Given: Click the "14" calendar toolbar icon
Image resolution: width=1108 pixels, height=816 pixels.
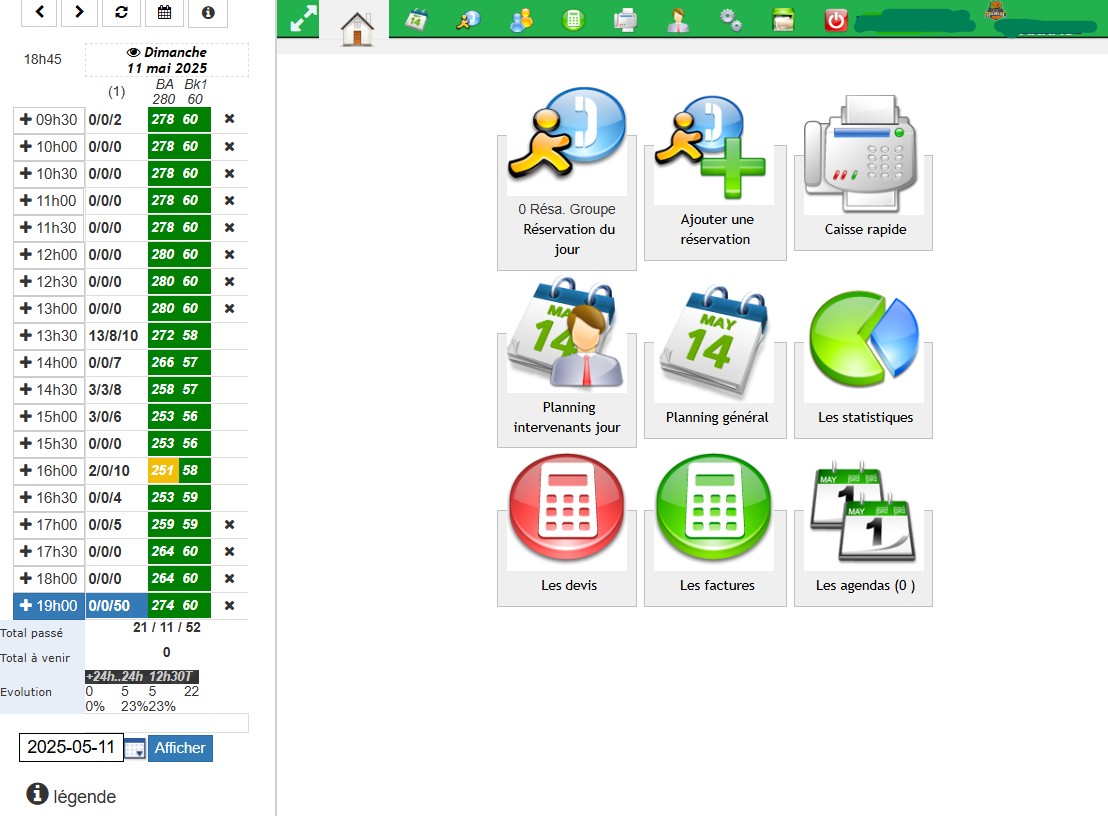Looking at the screenshot, I should (415, 18).
